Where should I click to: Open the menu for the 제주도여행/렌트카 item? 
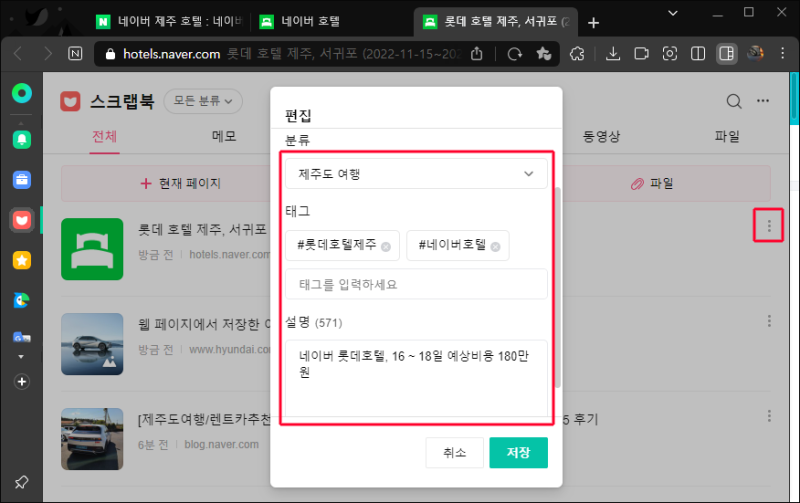[x=769, y=416]
